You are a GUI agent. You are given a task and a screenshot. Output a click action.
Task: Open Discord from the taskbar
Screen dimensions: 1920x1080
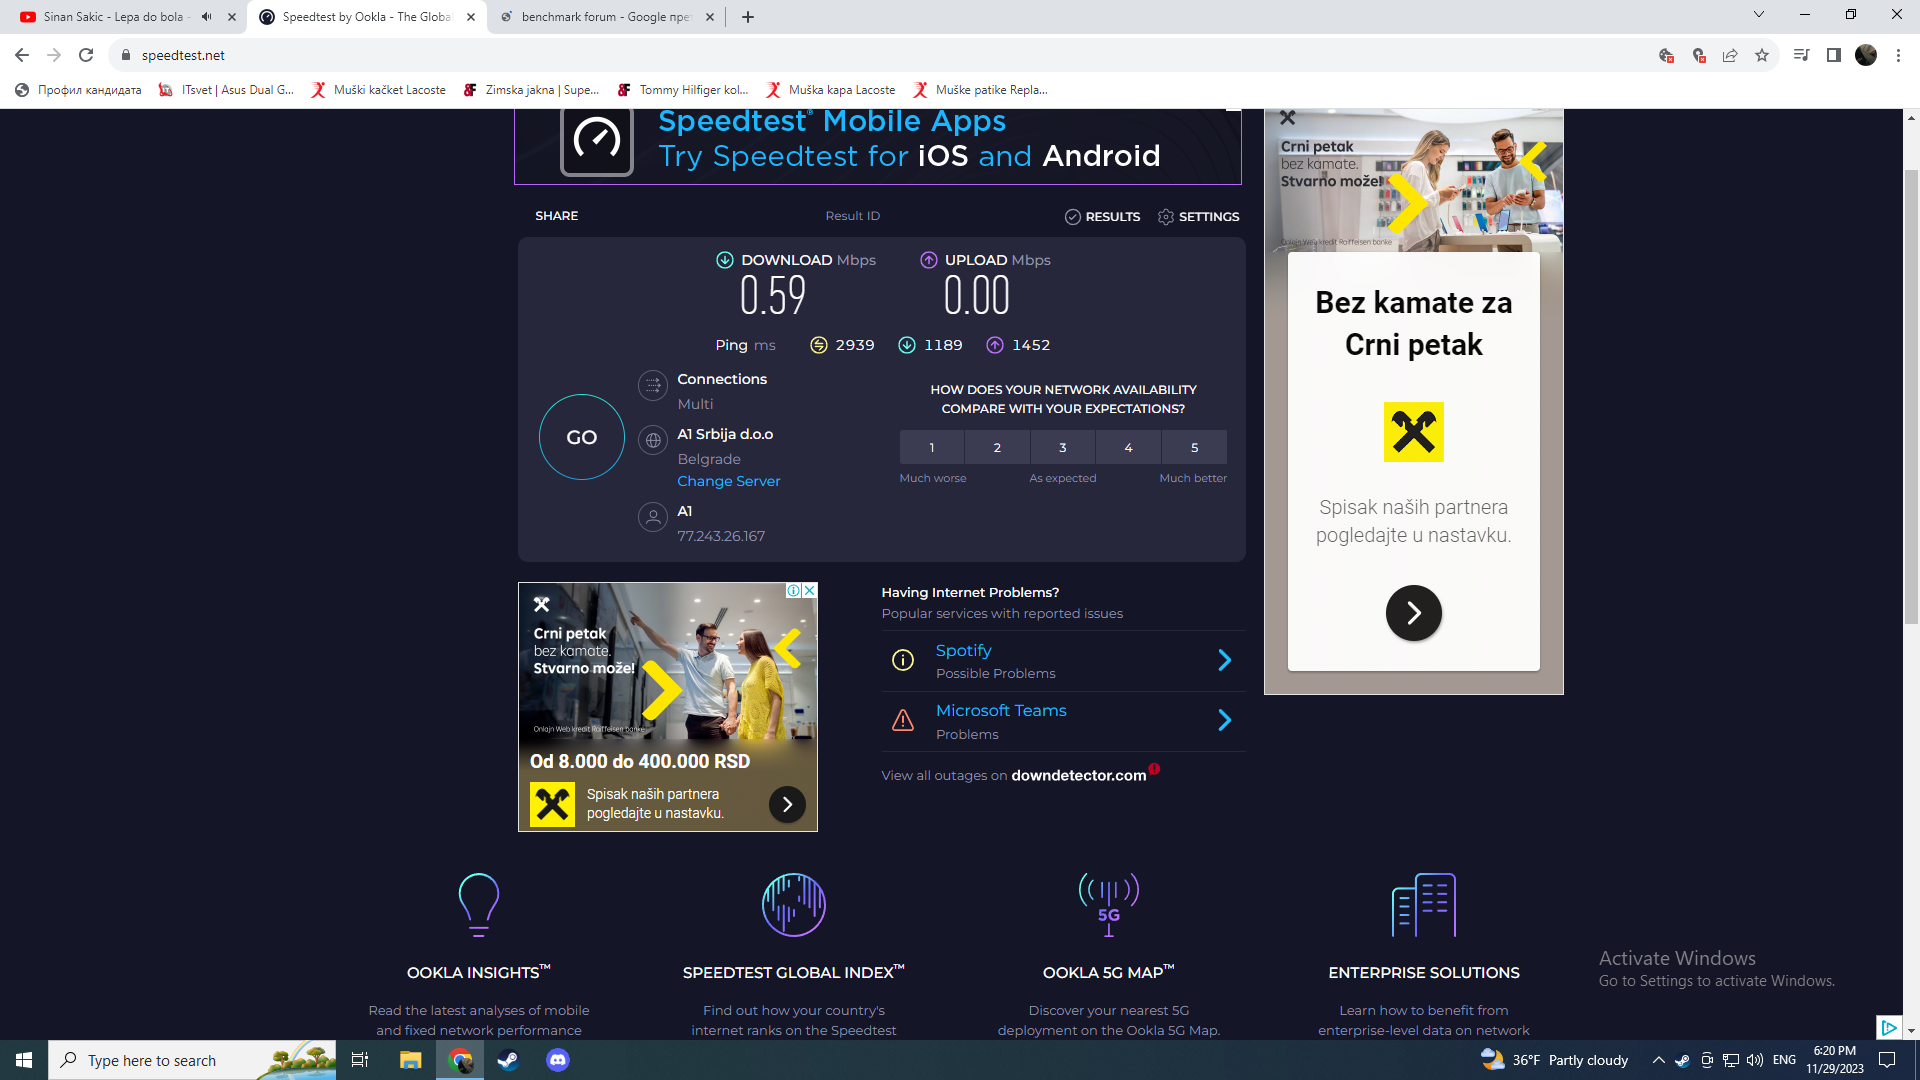click(558, 1060)
